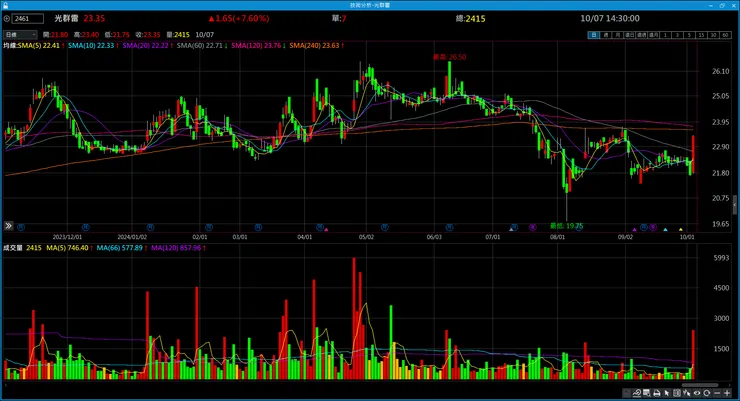Zoom in chart with plus icon
The width and height of the screenshot is (740, 401).
pyautogui.click(x=727, y=393)
